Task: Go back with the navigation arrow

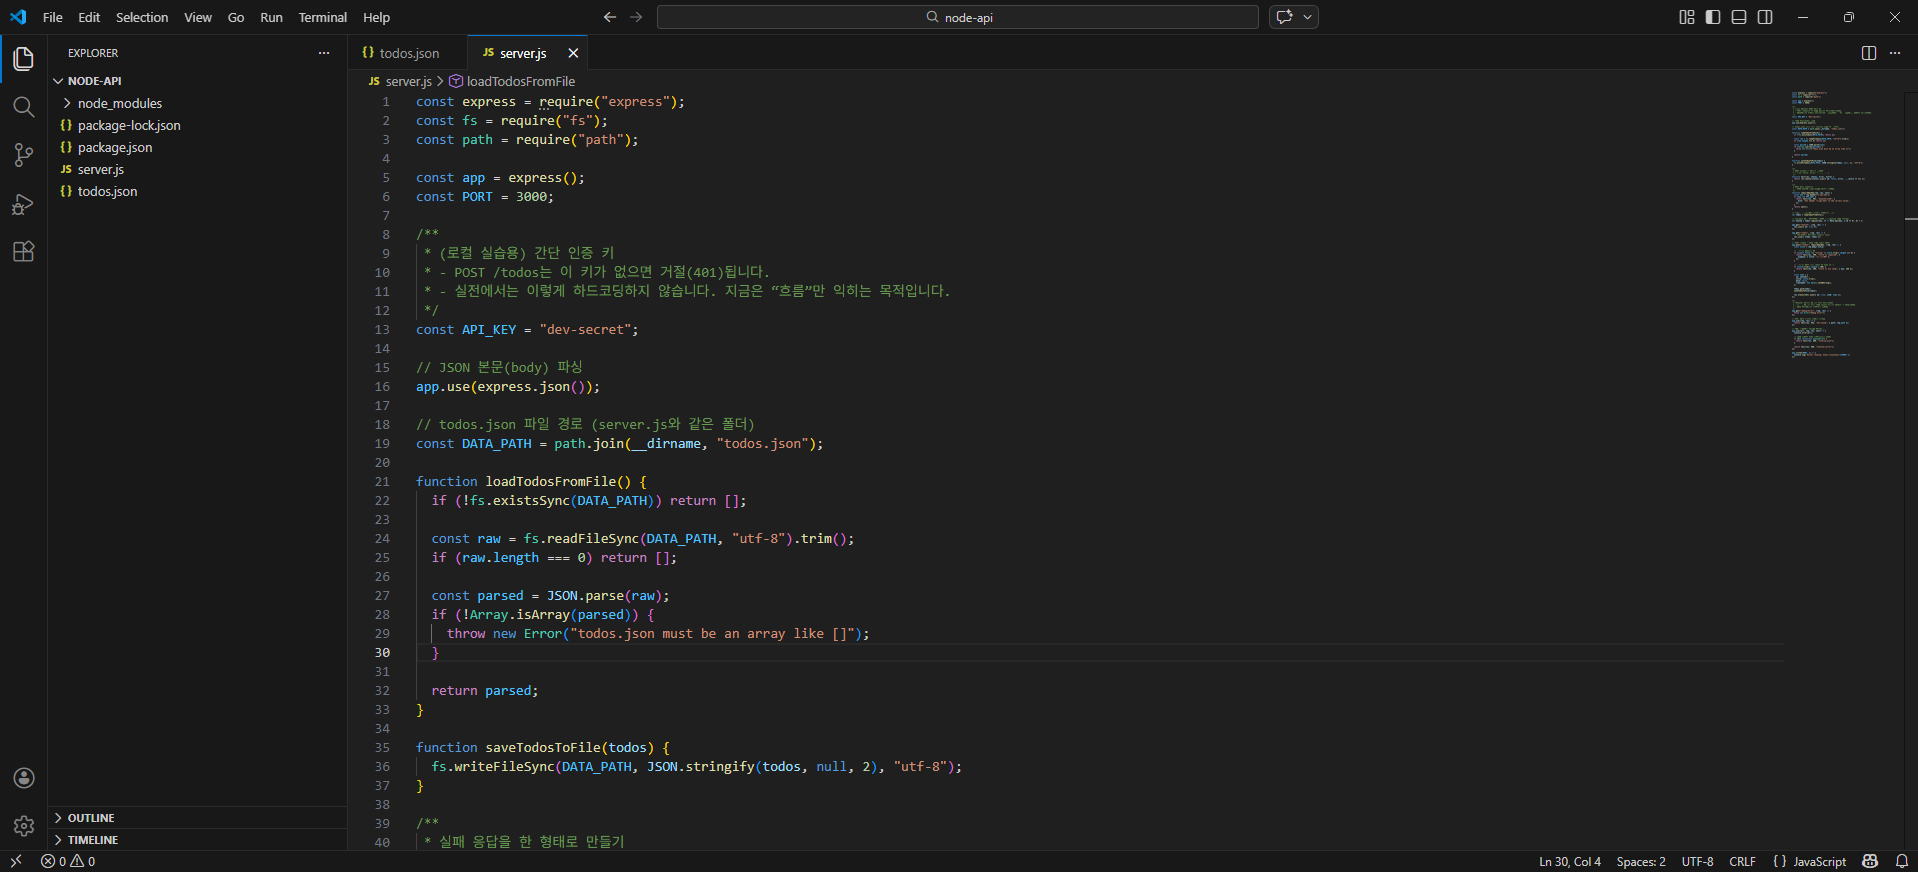Action: pos(610,17)
